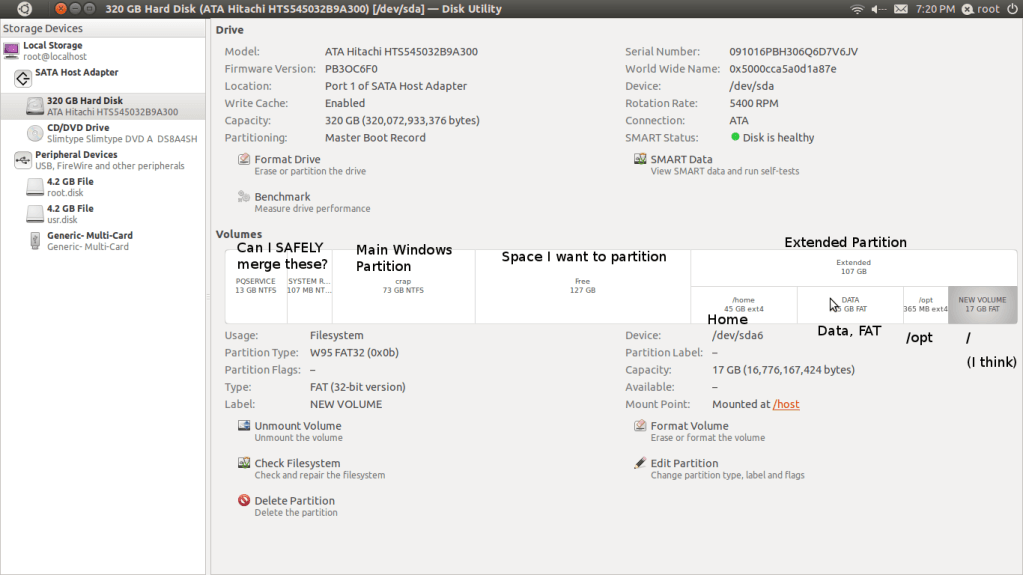Screen dimensions: 1023x575
Task: Select the root.disk 4.2 GB file
Action: tap(70, 187)
